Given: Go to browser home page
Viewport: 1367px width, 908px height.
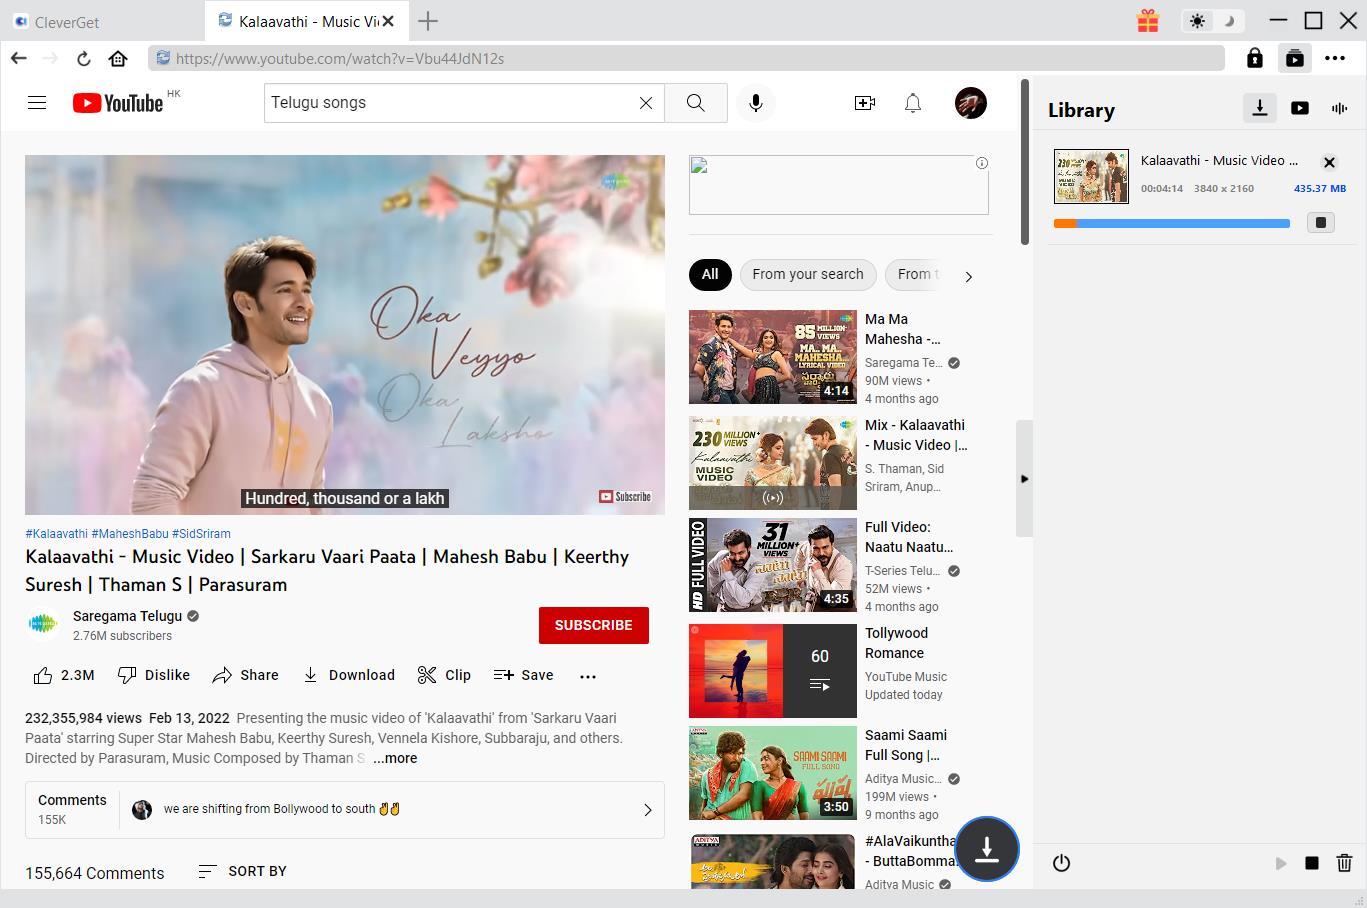Looking at the screenshot, I should point(118,58).
